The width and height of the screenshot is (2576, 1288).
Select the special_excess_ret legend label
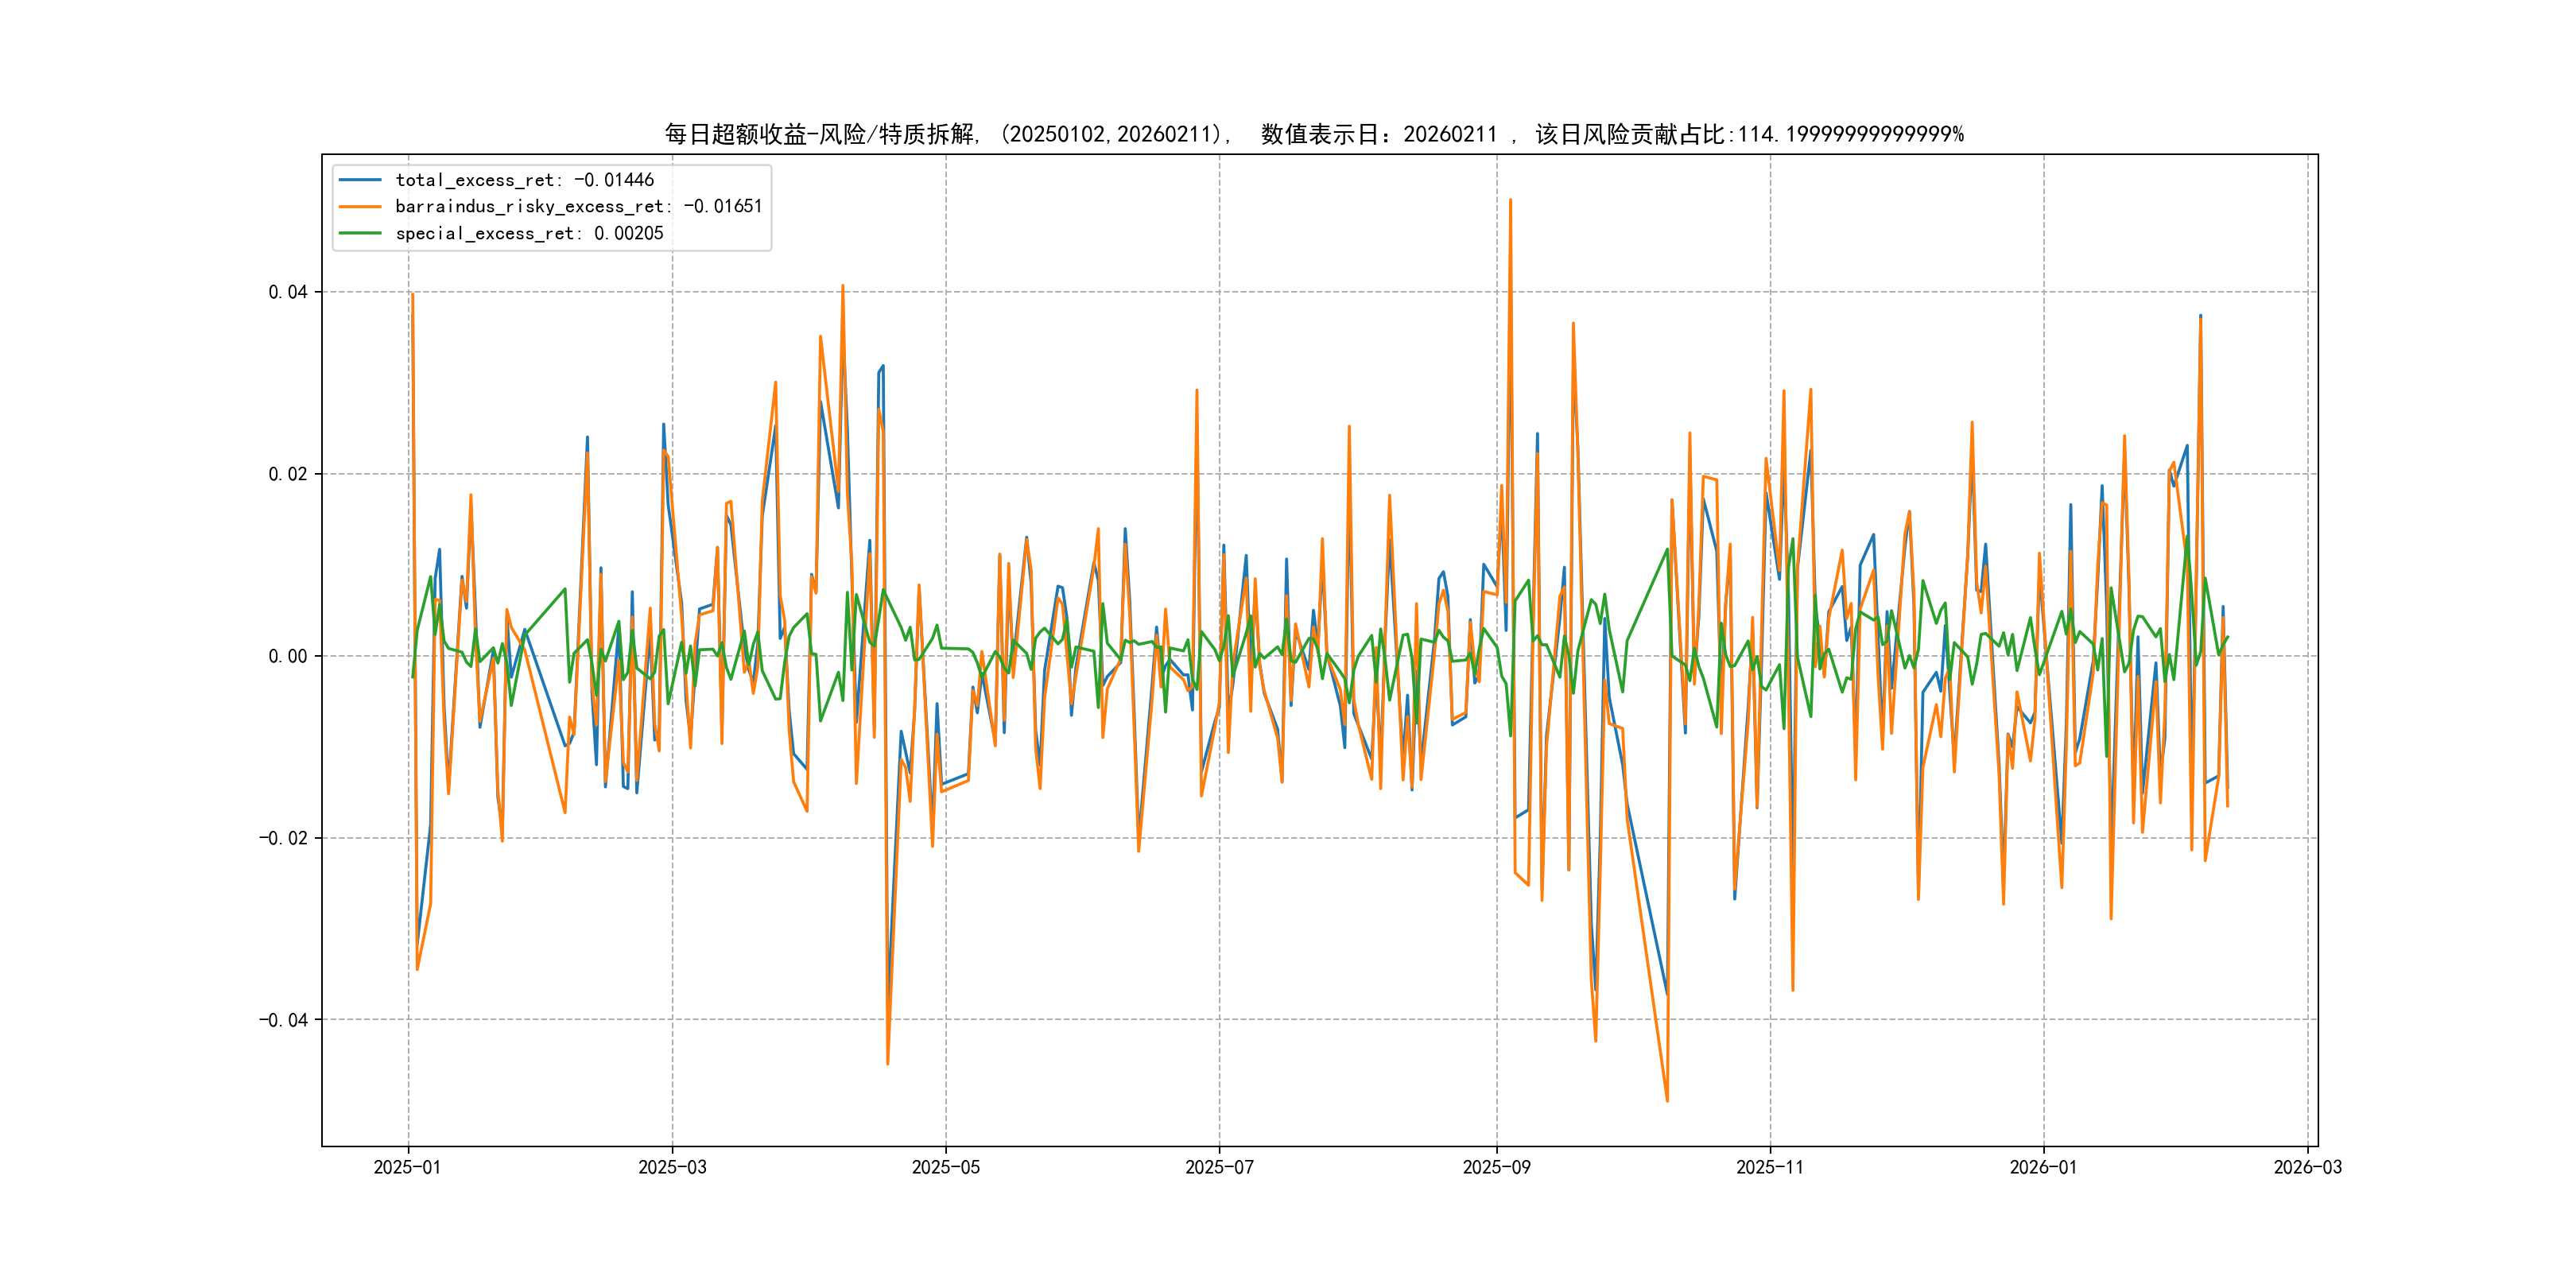[x=529, y=233]
